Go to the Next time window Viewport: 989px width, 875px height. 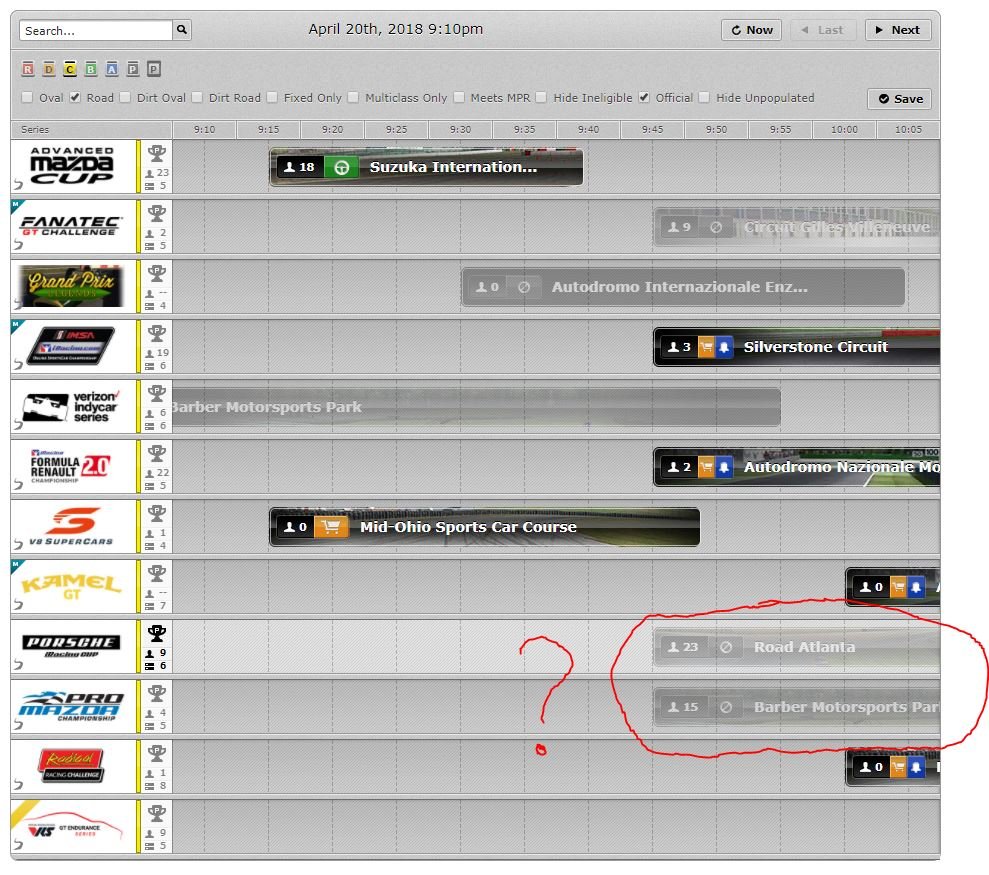[x=897, y=30]
